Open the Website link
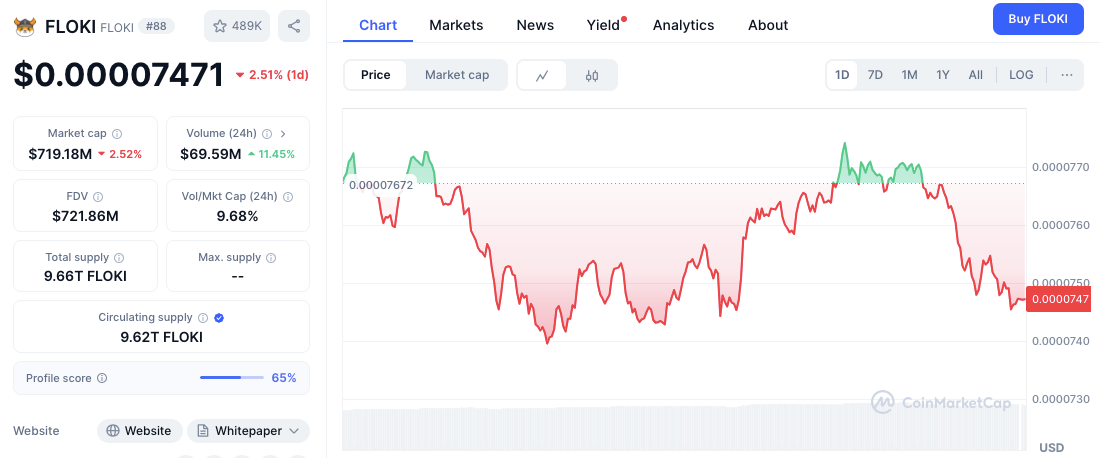The height and width of the screenshot is (458, 1100). click(x=139, y=431)
